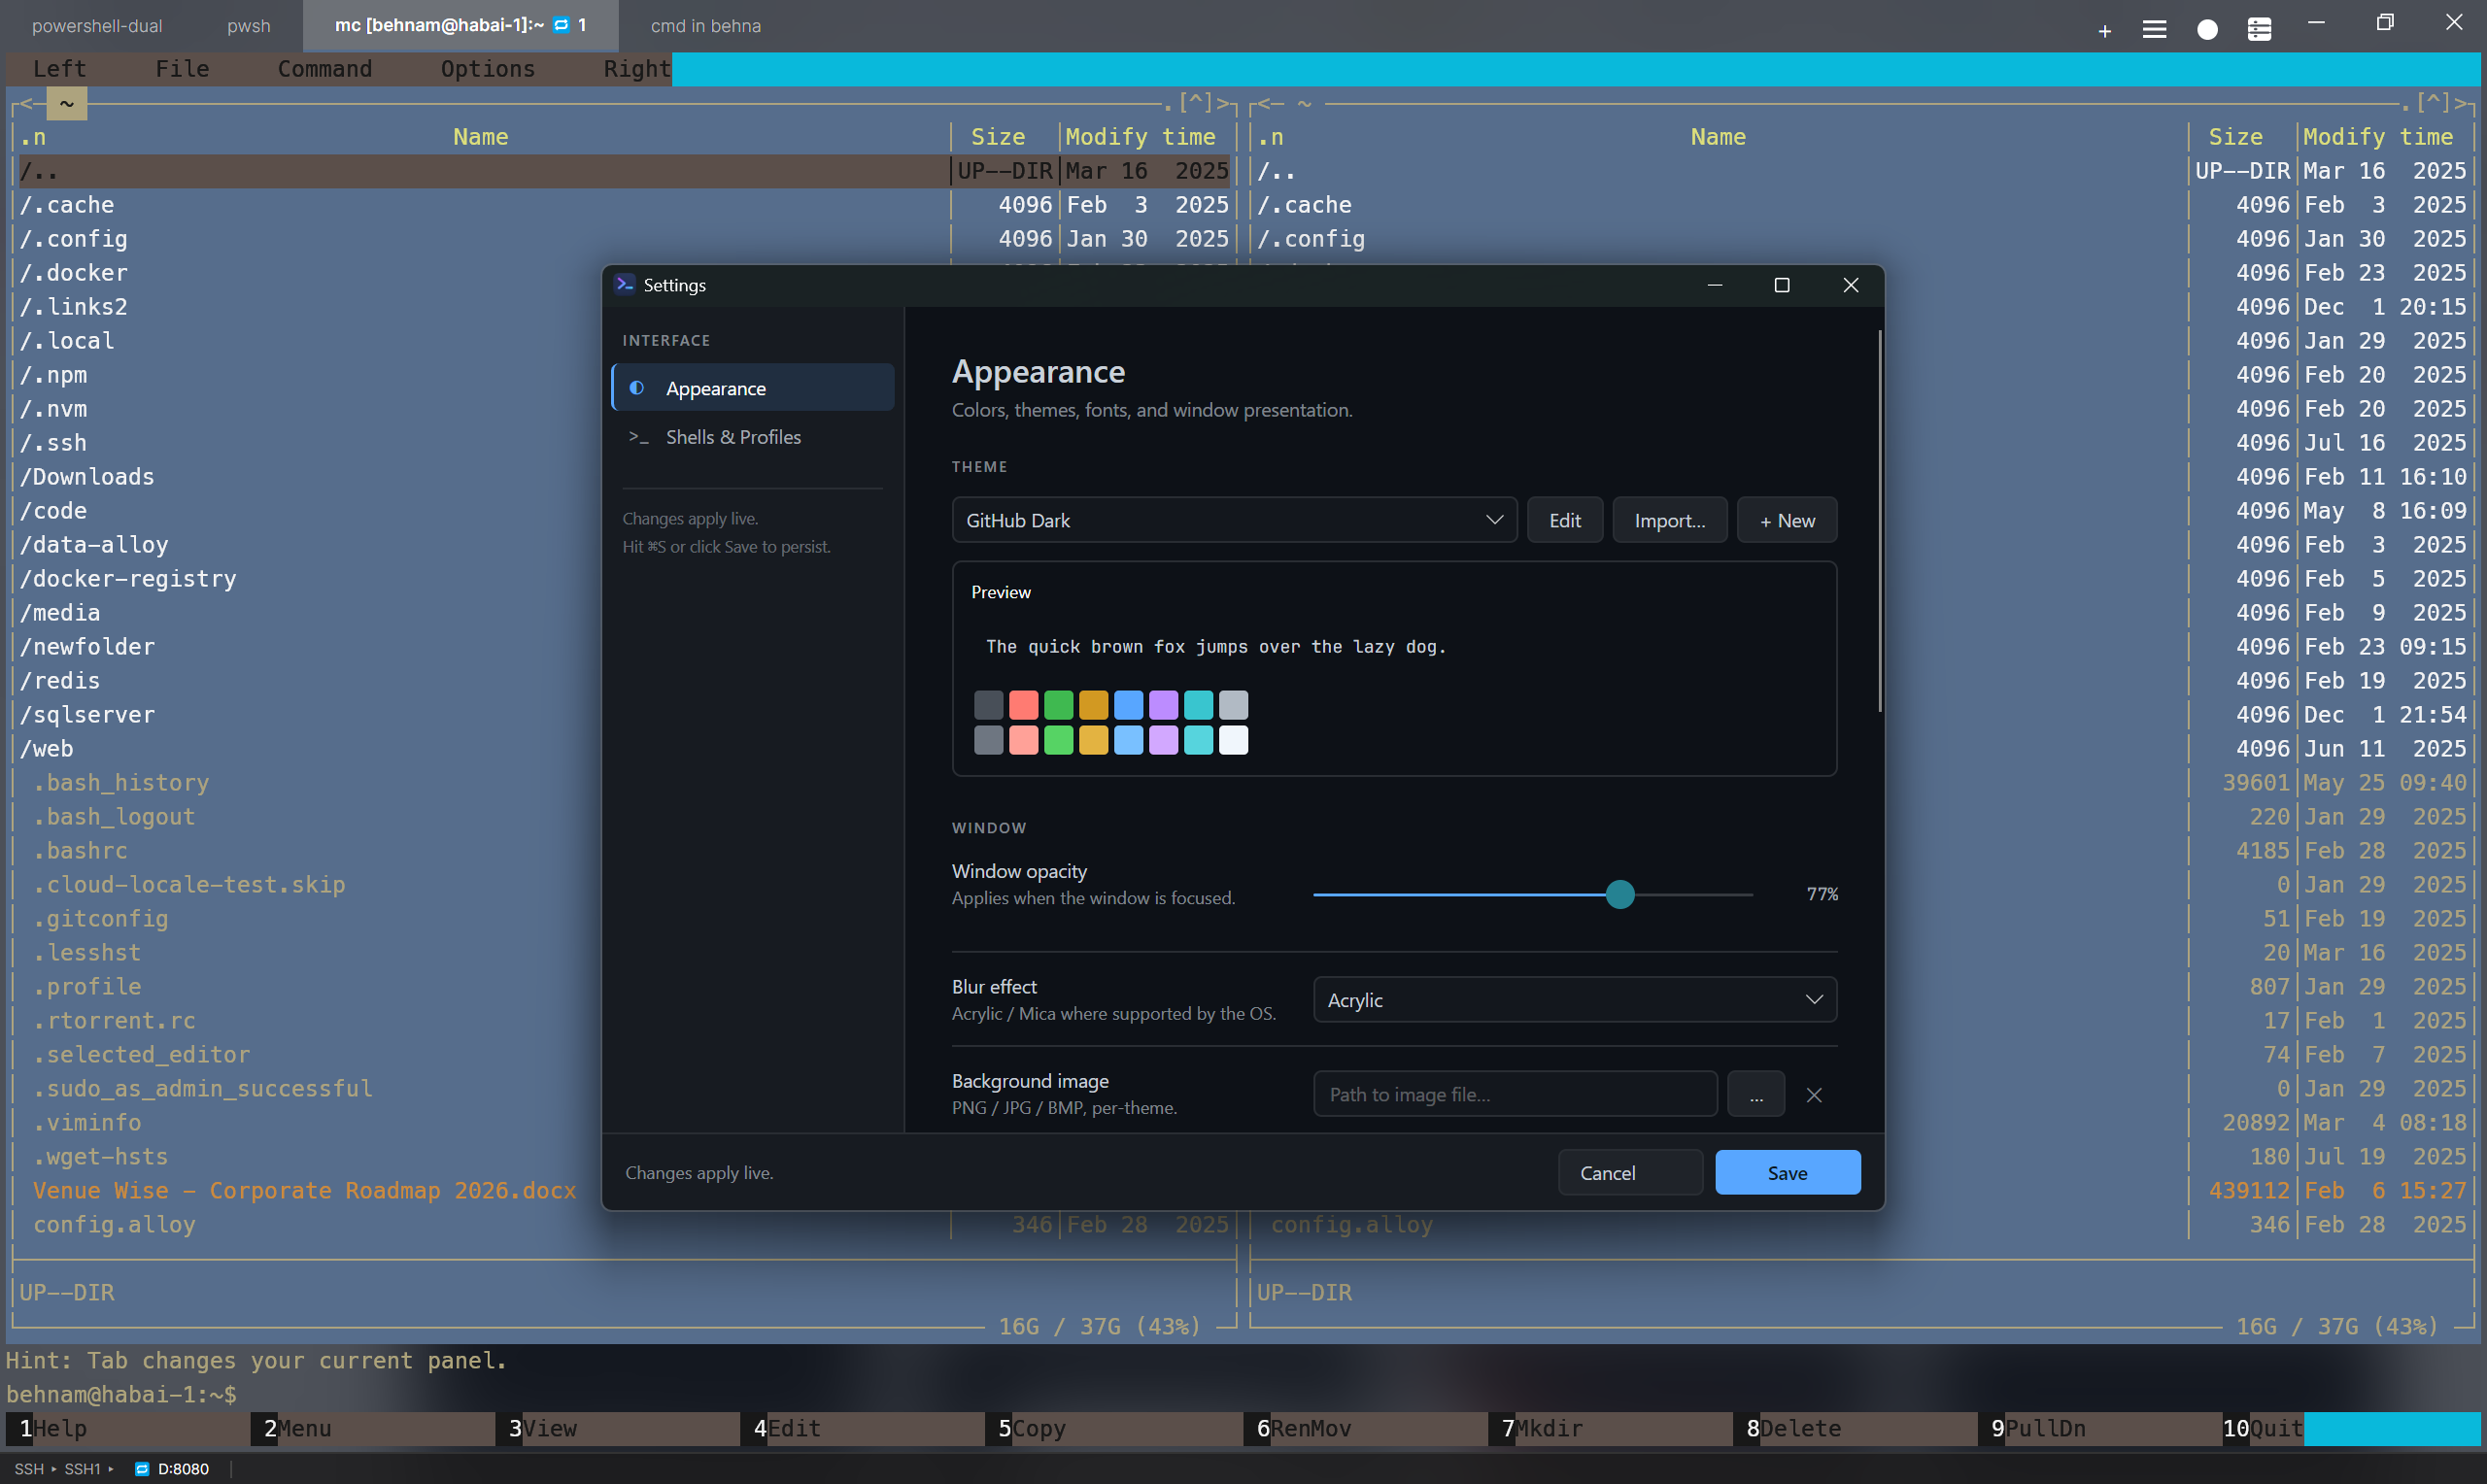
Task: Click the green swatch in top preview row
Action: tap(1058, 705)
